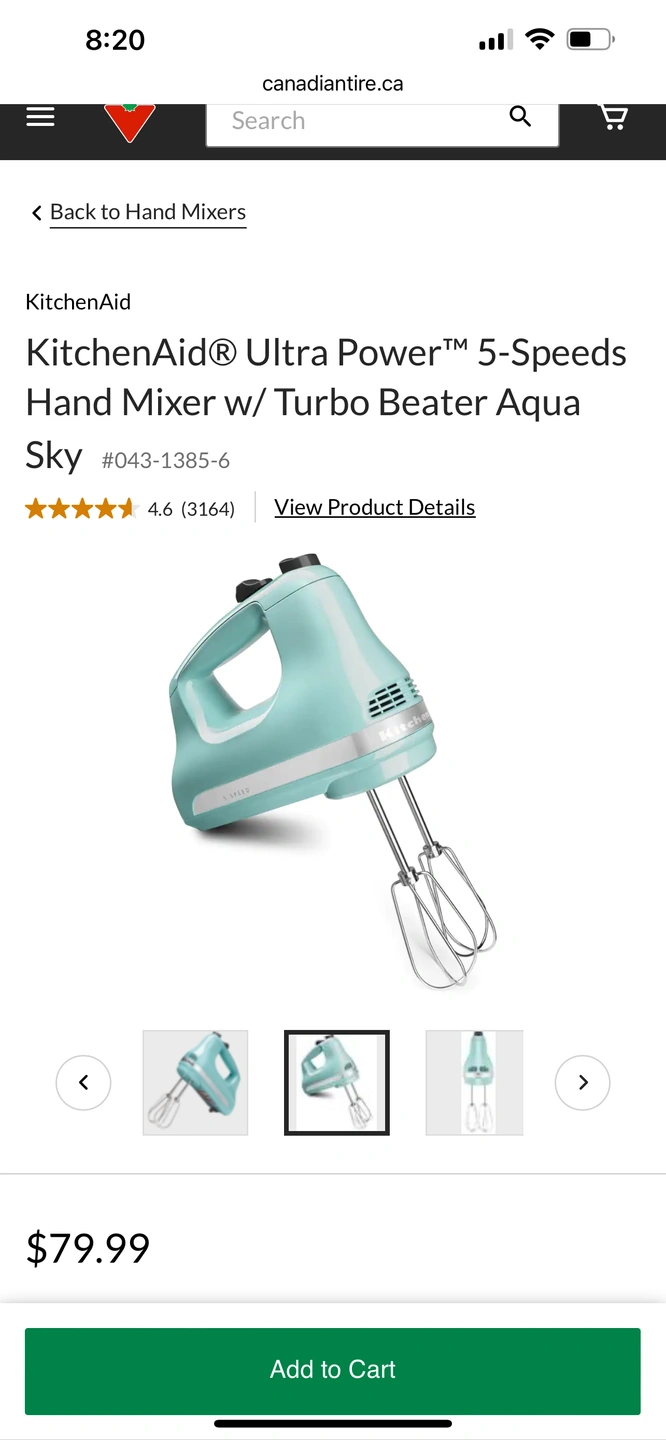Viewport: 666px width, 1440px height.
Task: Click the orange star rating icons
Action: (x=81, y=509)
